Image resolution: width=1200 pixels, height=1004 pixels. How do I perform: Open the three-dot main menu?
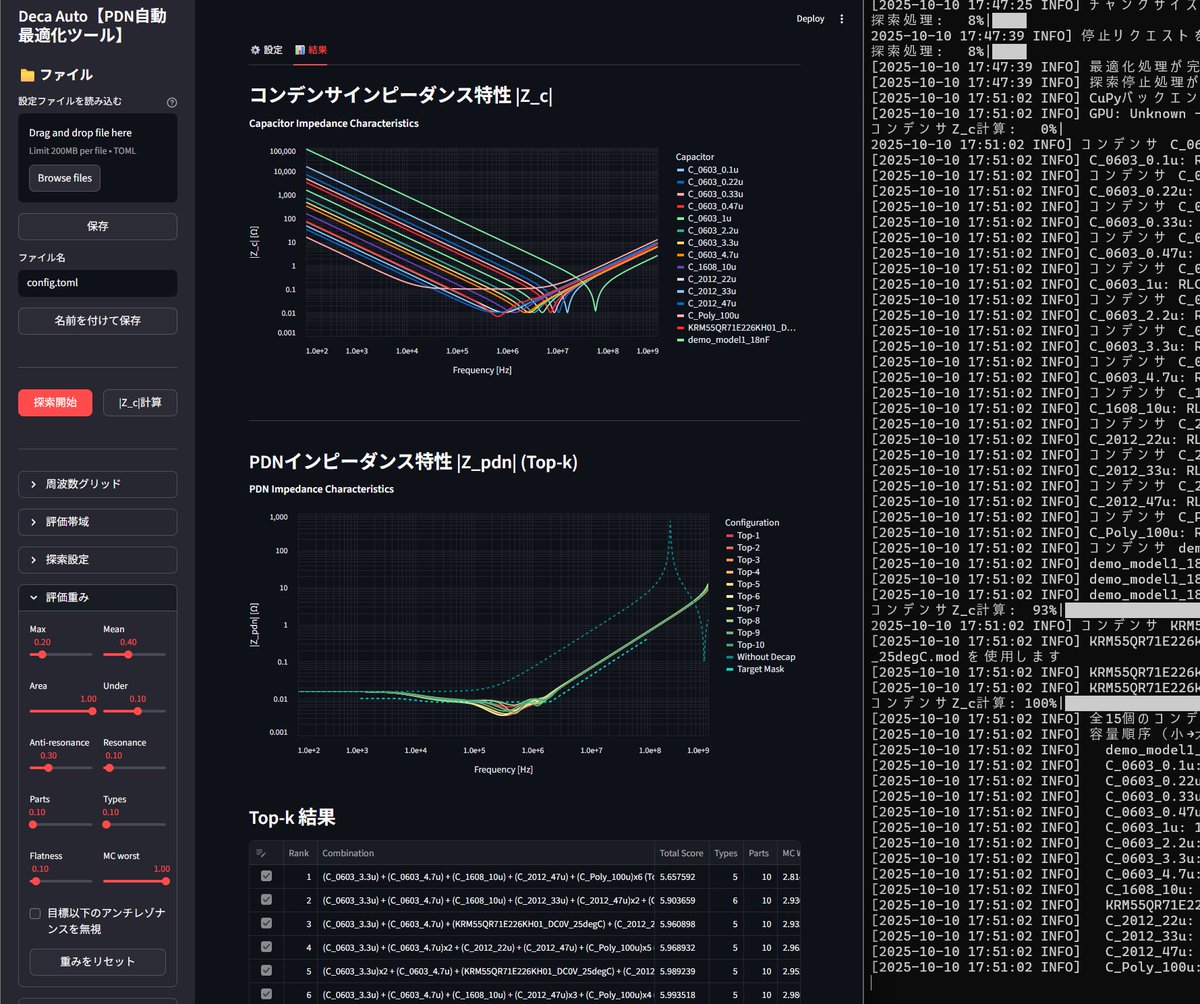point(841,18)
